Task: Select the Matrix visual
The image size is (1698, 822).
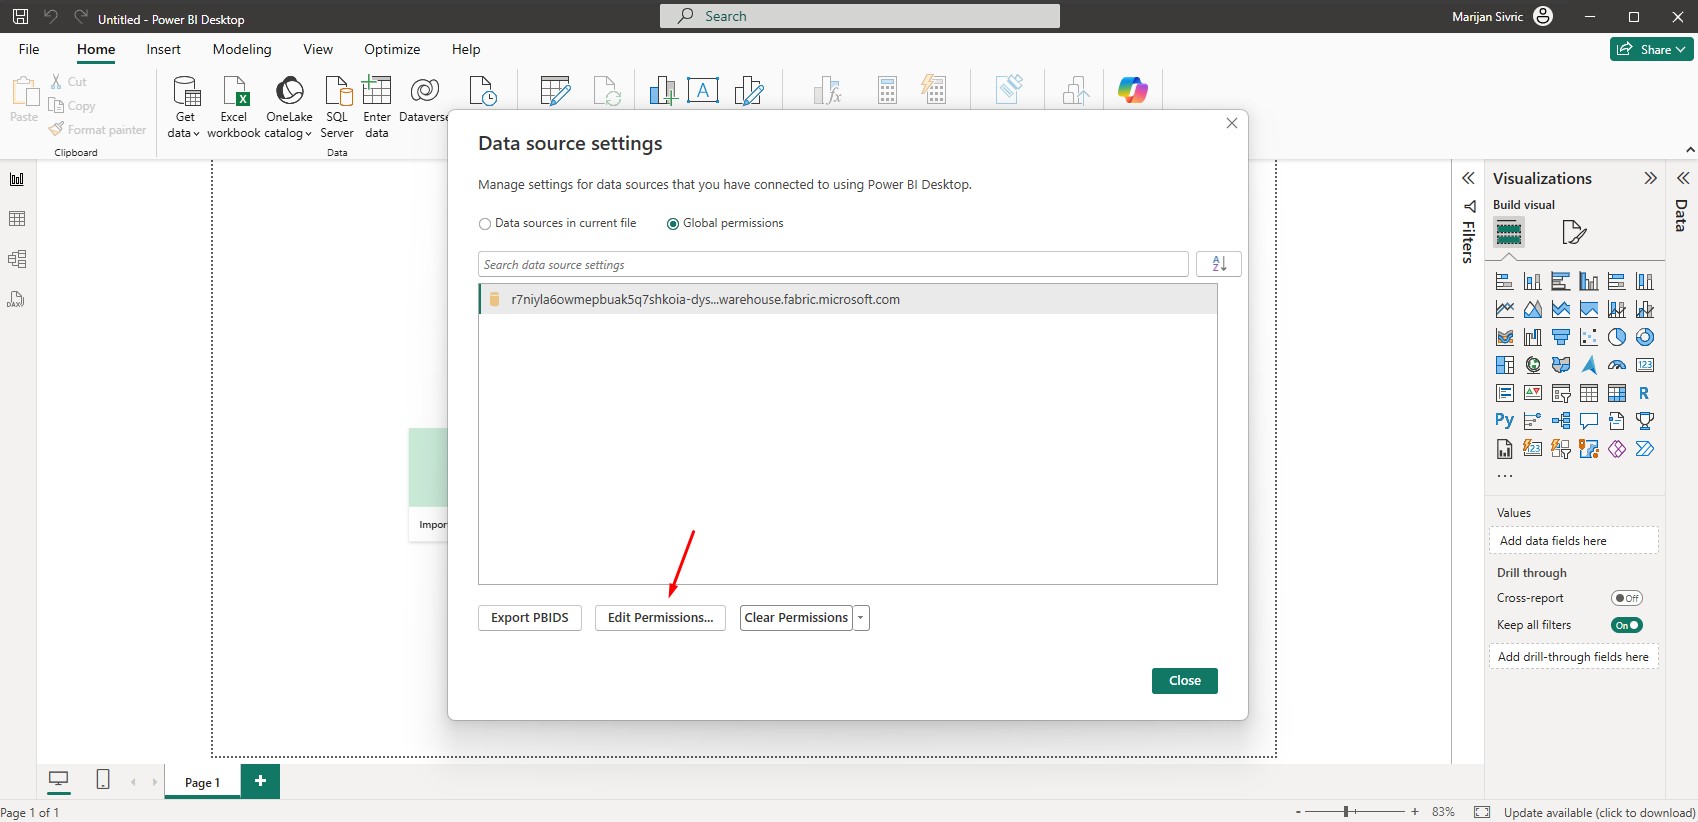Action: [1617, 393]
